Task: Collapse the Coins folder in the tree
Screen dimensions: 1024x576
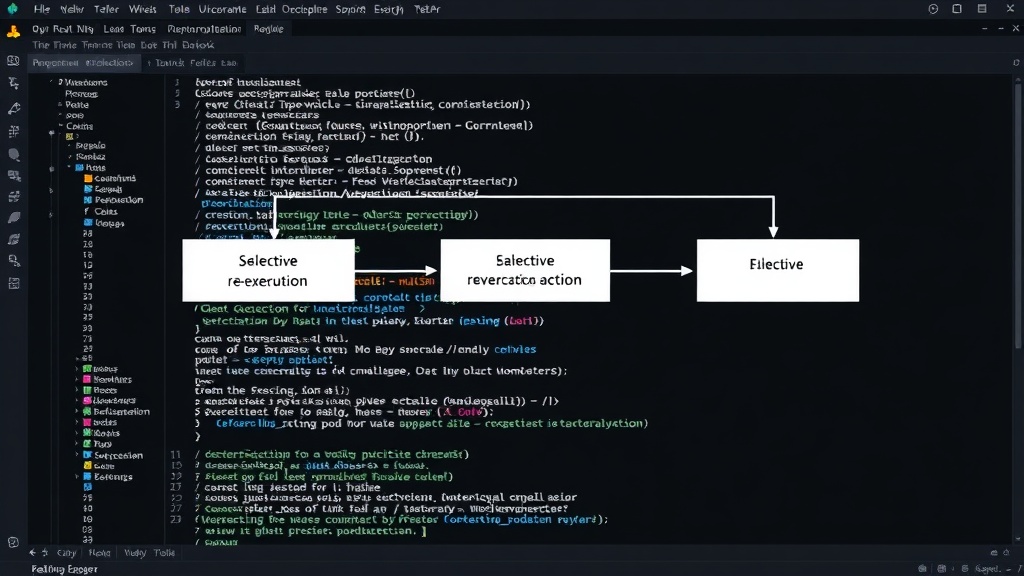Action: [x=60, y=126]
